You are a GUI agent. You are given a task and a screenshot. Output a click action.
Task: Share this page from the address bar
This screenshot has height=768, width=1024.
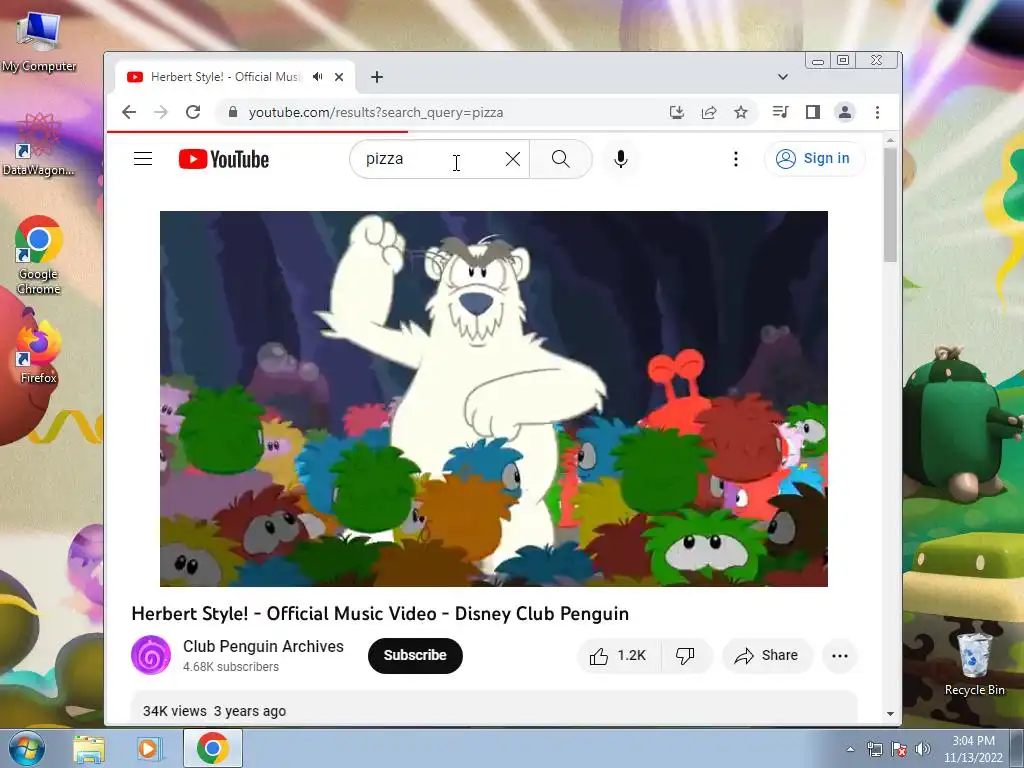(709, 112)
